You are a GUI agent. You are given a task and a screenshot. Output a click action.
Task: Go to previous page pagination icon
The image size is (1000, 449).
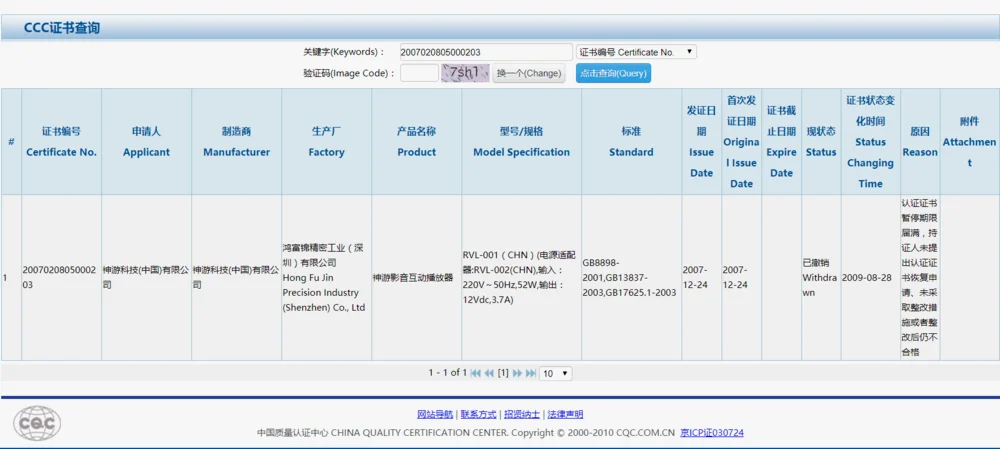(x=489, y=373)
